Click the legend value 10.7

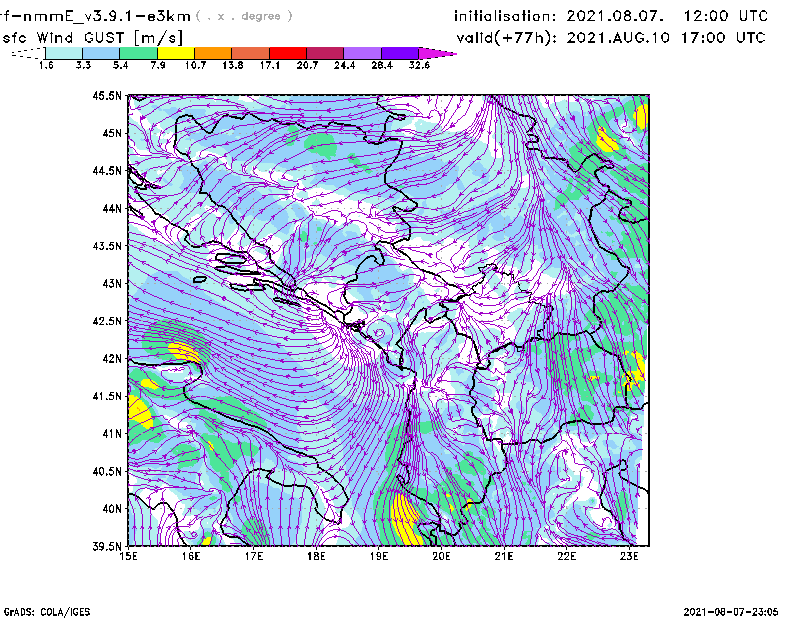point(195,65)
